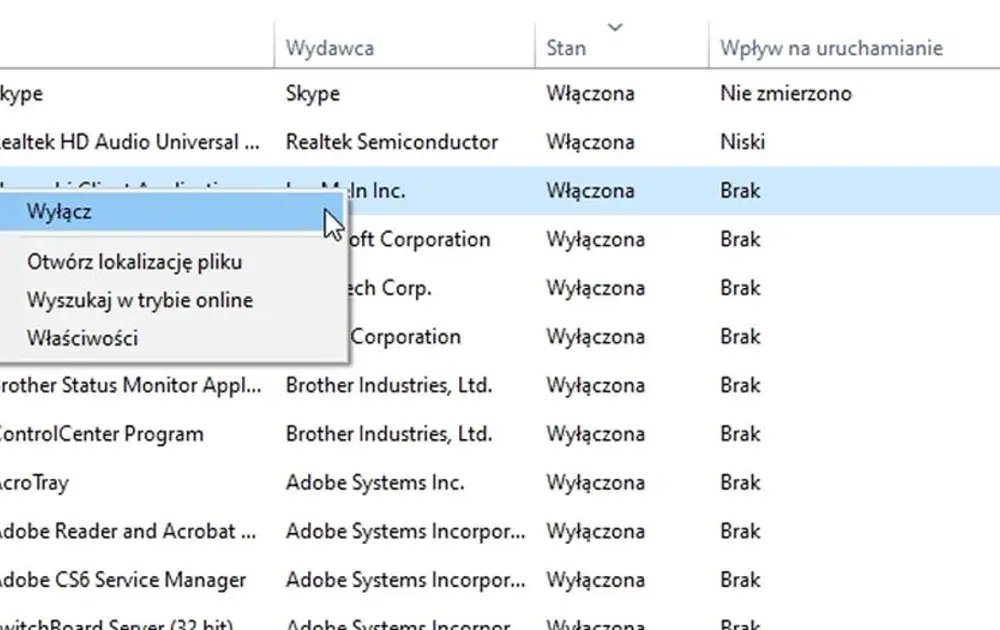
Task: Click Brak impact in Adobe CS6 row
Action: click(x=740, y=580)
